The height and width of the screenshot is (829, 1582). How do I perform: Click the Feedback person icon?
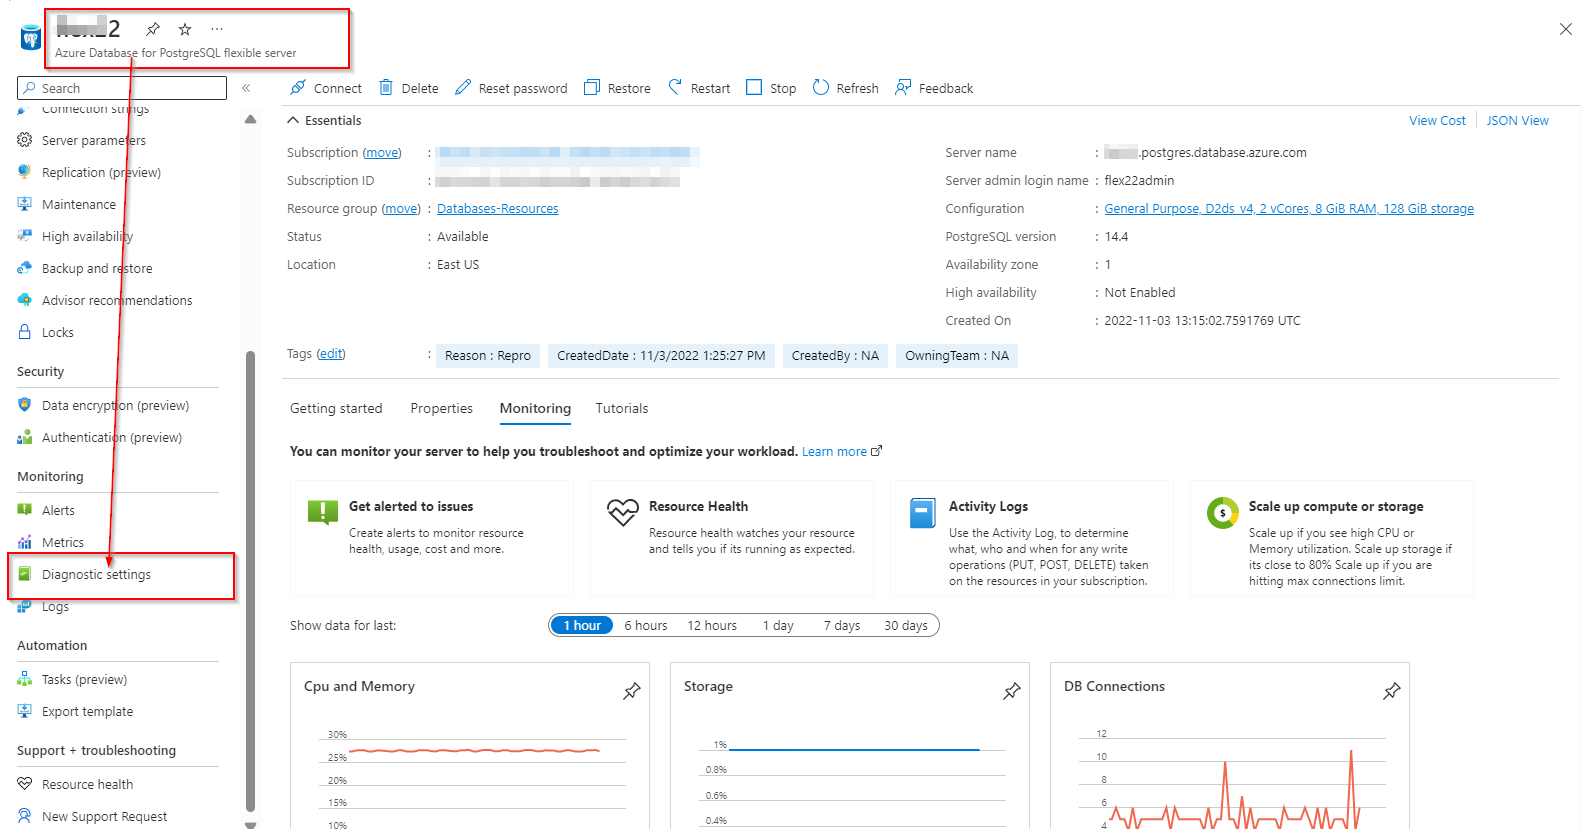pos(903,88)
